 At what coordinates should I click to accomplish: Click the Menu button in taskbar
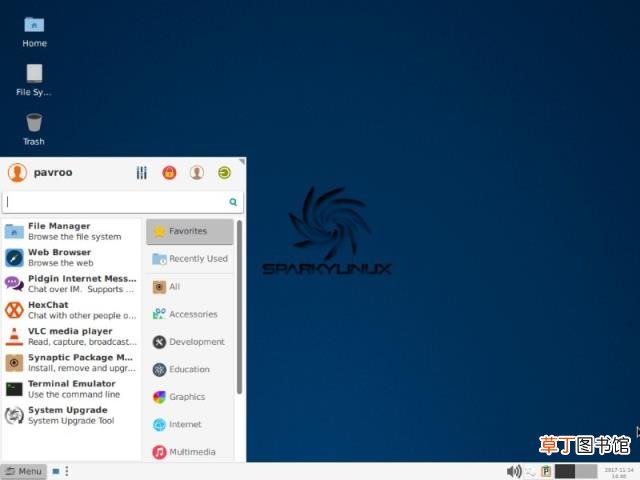24,471
